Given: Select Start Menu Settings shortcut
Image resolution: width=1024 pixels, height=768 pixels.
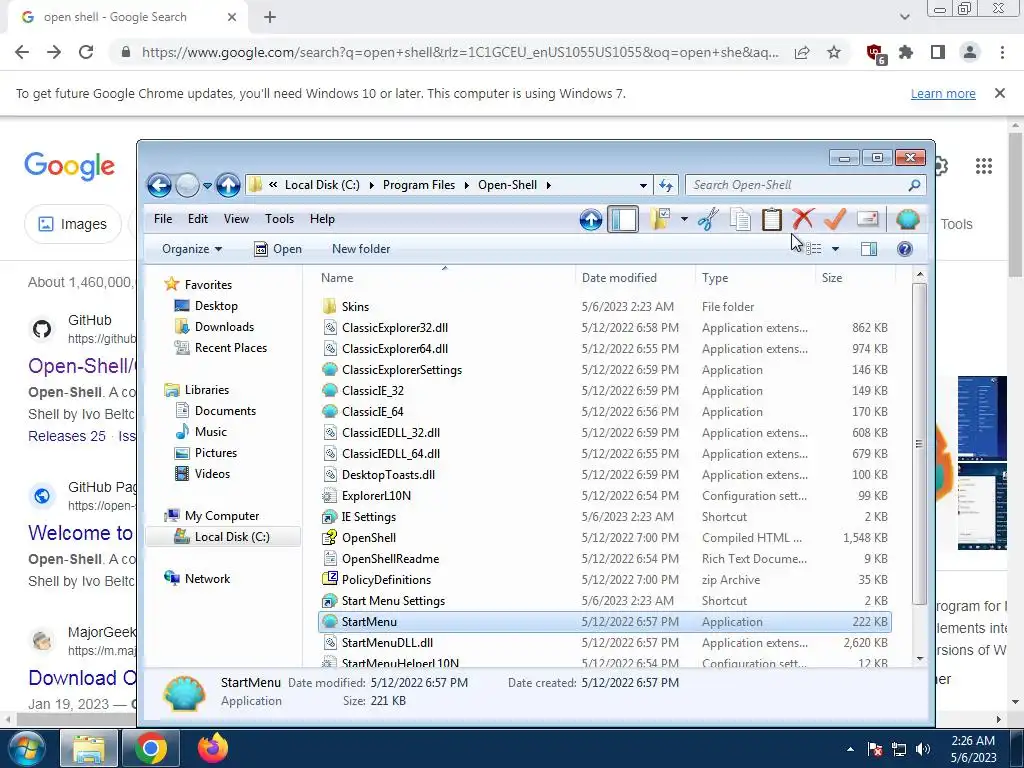Looking at the screenshot, I should 393,600.
